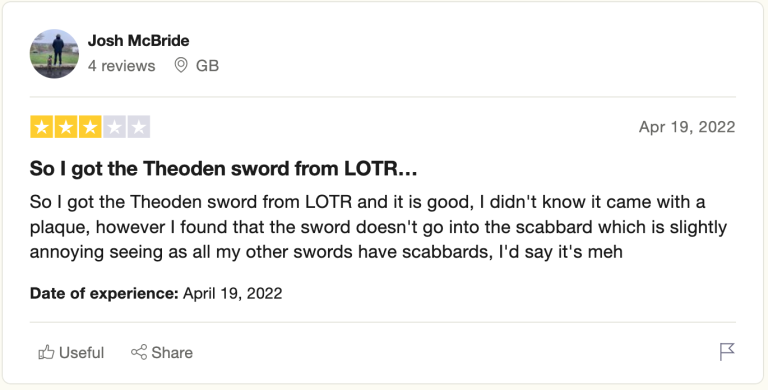Click the April 19, 2022 experience date
768x390 pixels.
pyautogui.click(x=233, y=293)
